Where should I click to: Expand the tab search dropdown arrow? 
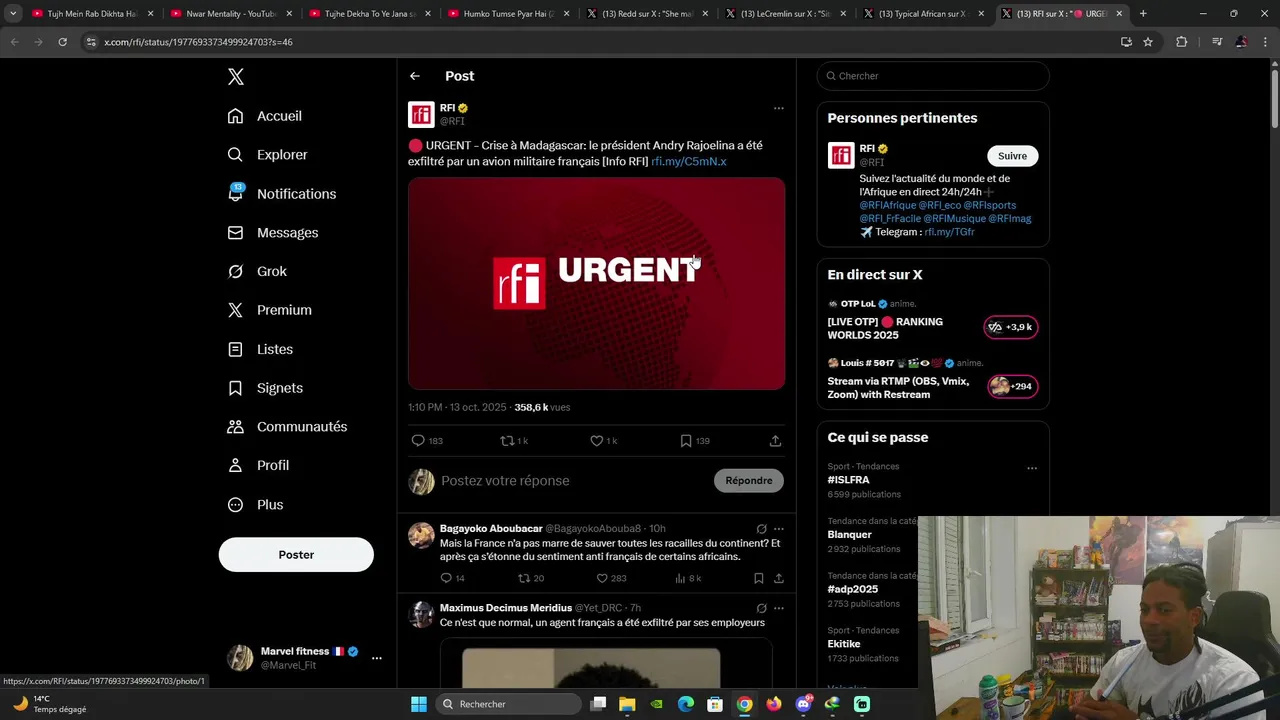12,14
